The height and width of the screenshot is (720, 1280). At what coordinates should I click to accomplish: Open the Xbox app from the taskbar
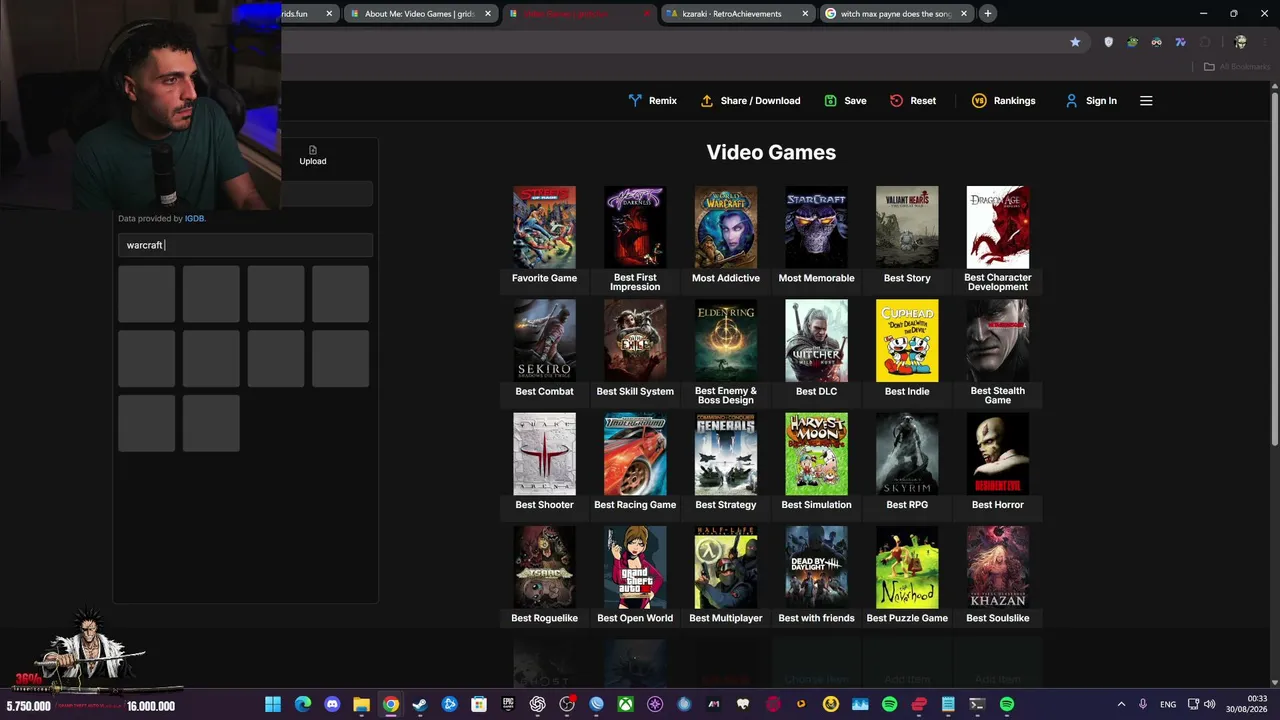point(626,704)
